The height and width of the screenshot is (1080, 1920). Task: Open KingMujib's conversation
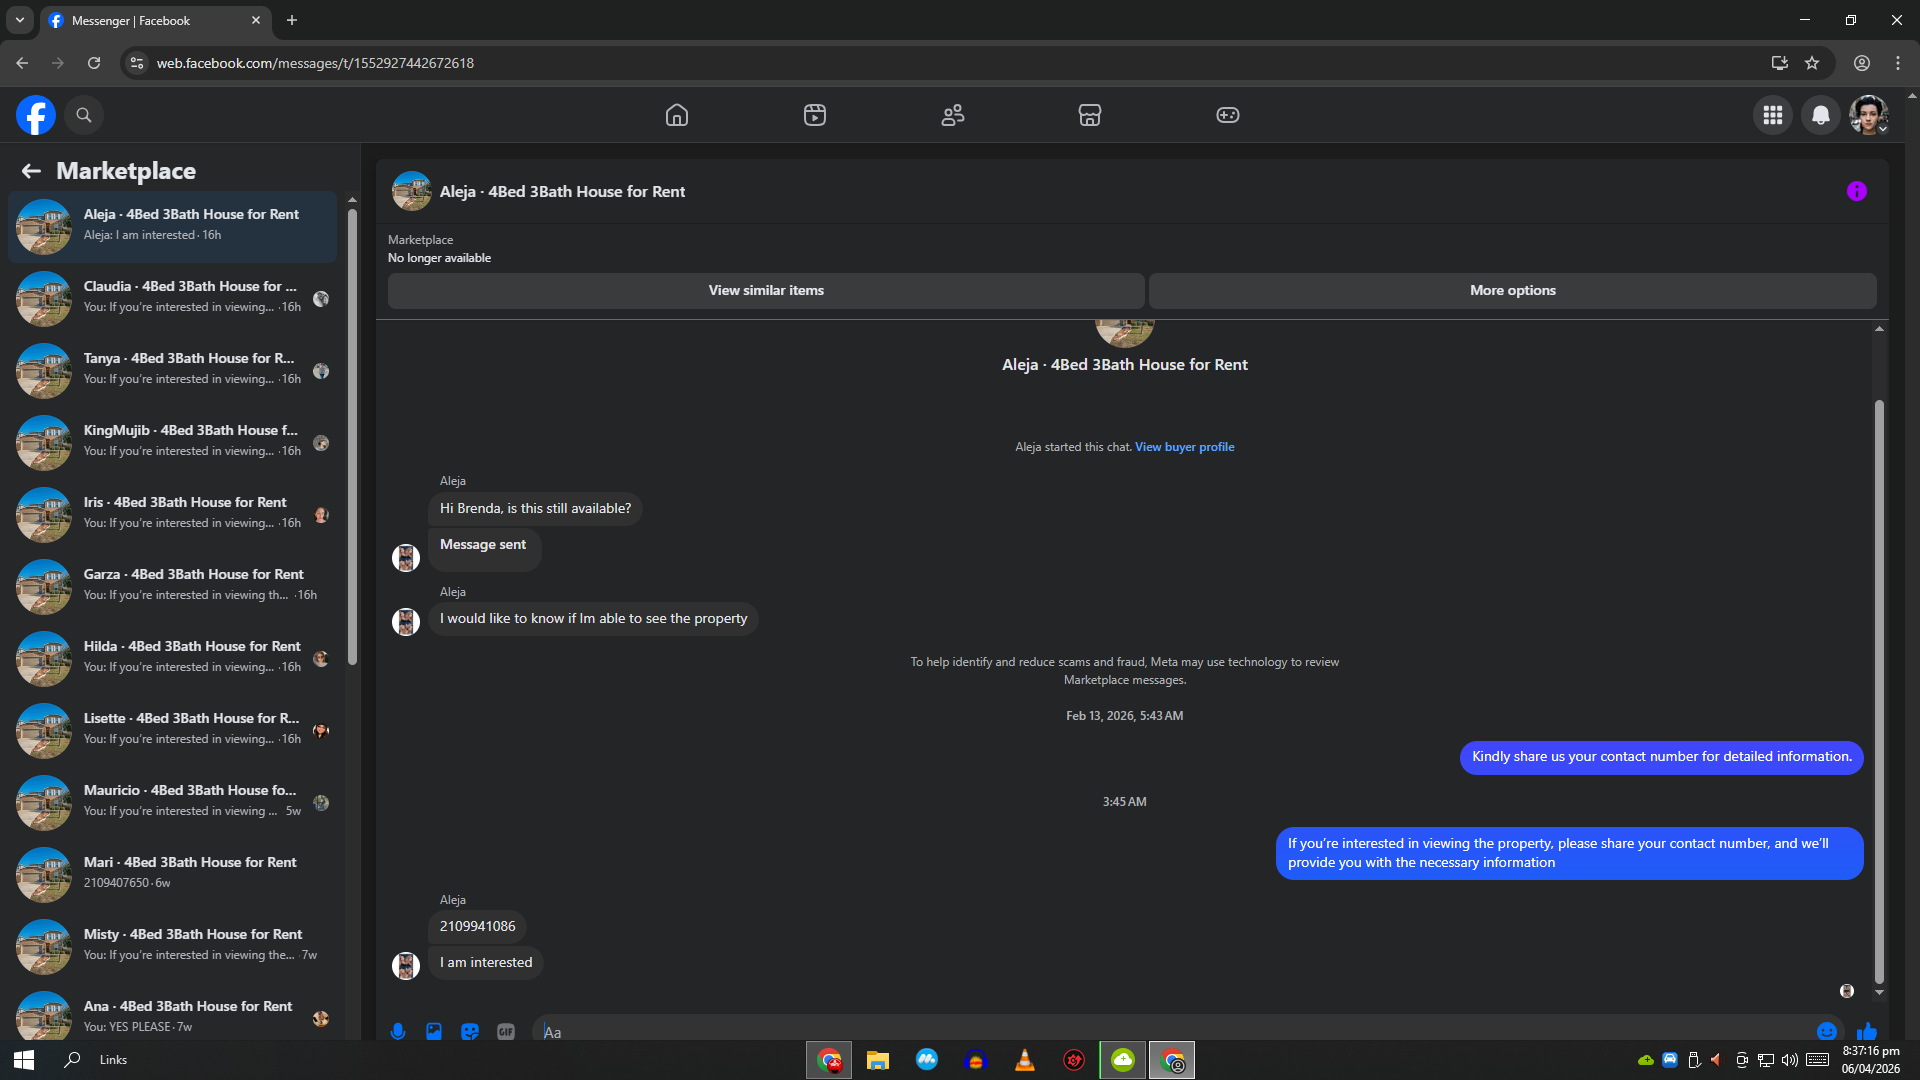pos(173,443)
